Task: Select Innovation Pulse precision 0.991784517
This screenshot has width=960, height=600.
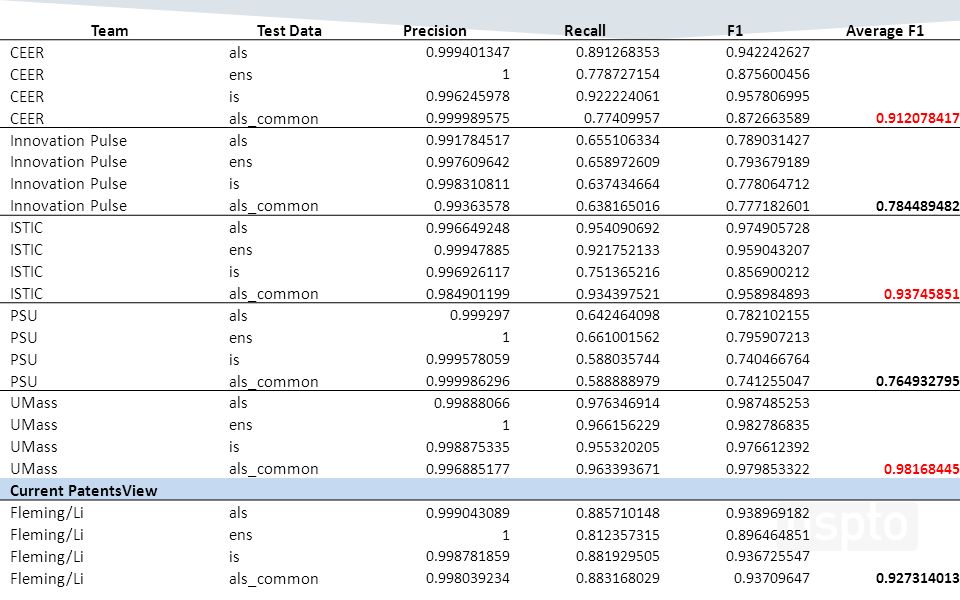Action: pyautogui.click(x=468, y=140)
